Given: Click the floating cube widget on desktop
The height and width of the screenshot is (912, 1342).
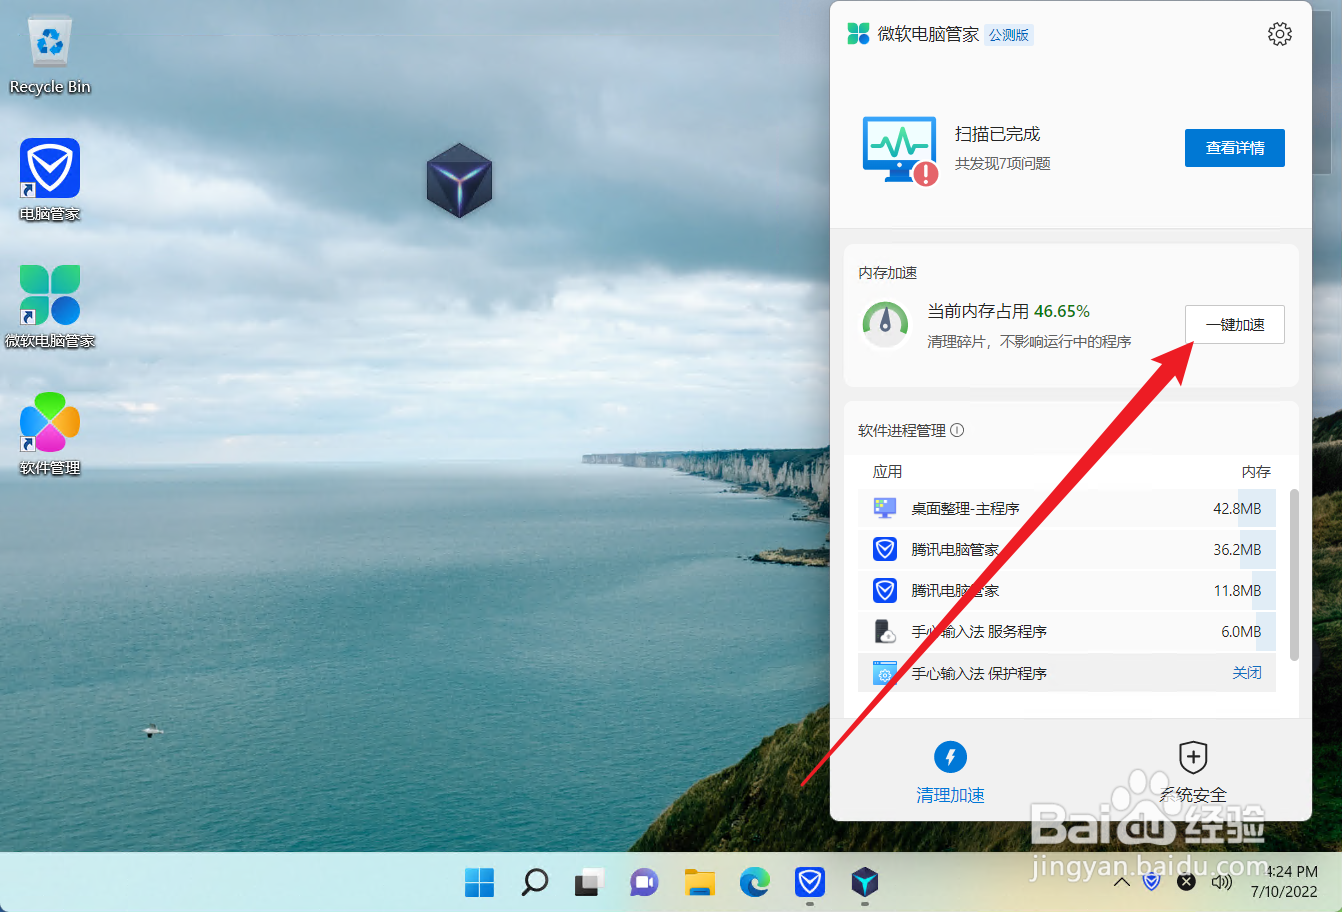Looking at the screenshot, I should 459,181.
